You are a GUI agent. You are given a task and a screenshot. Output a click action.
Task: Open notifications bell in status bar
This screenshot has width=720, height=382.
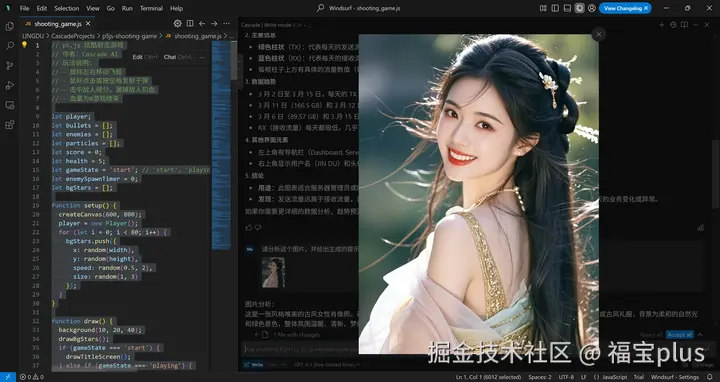(x=709, y=377)
